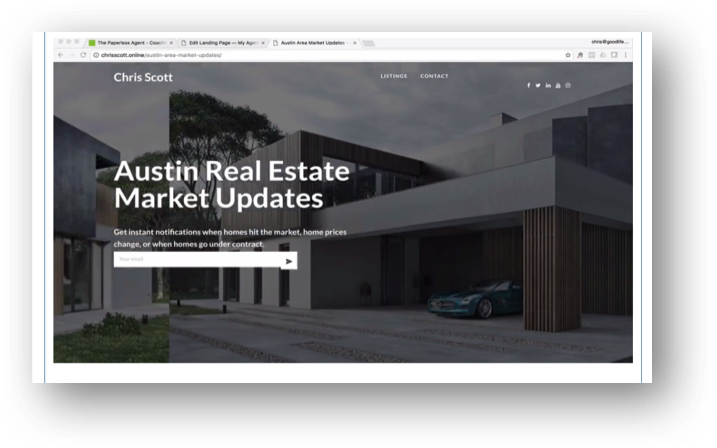Close the Austin Area Market Updates tab

point(354,43)
